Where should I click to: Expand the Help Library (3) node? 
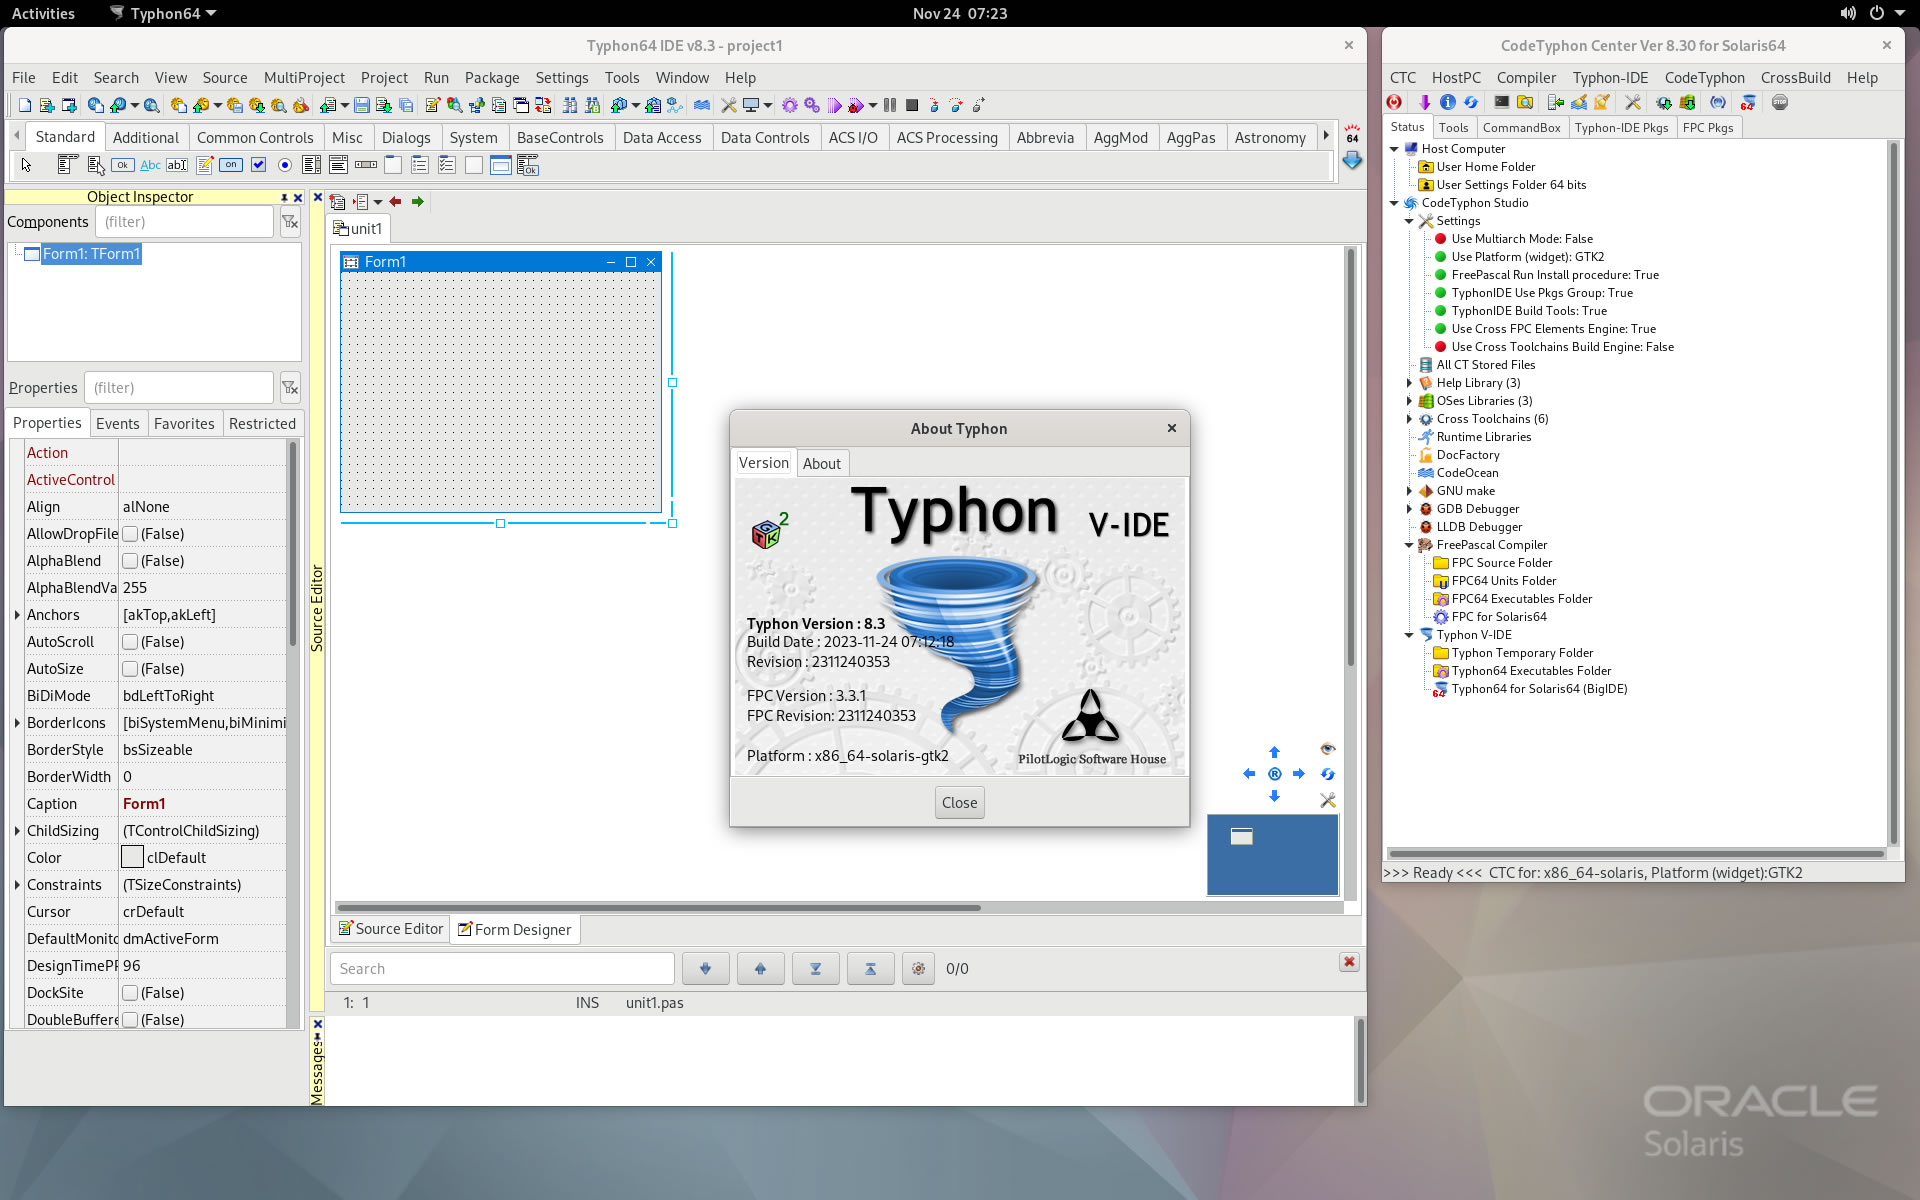(x=1409, y=383)
